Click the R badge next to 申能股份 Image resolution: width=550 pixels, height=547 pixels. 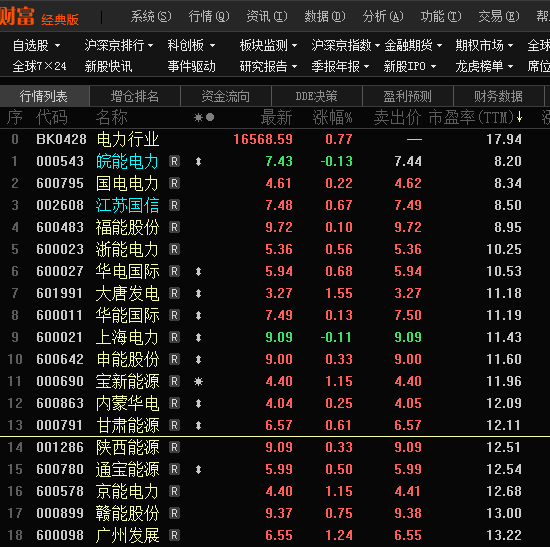(174, 359)
